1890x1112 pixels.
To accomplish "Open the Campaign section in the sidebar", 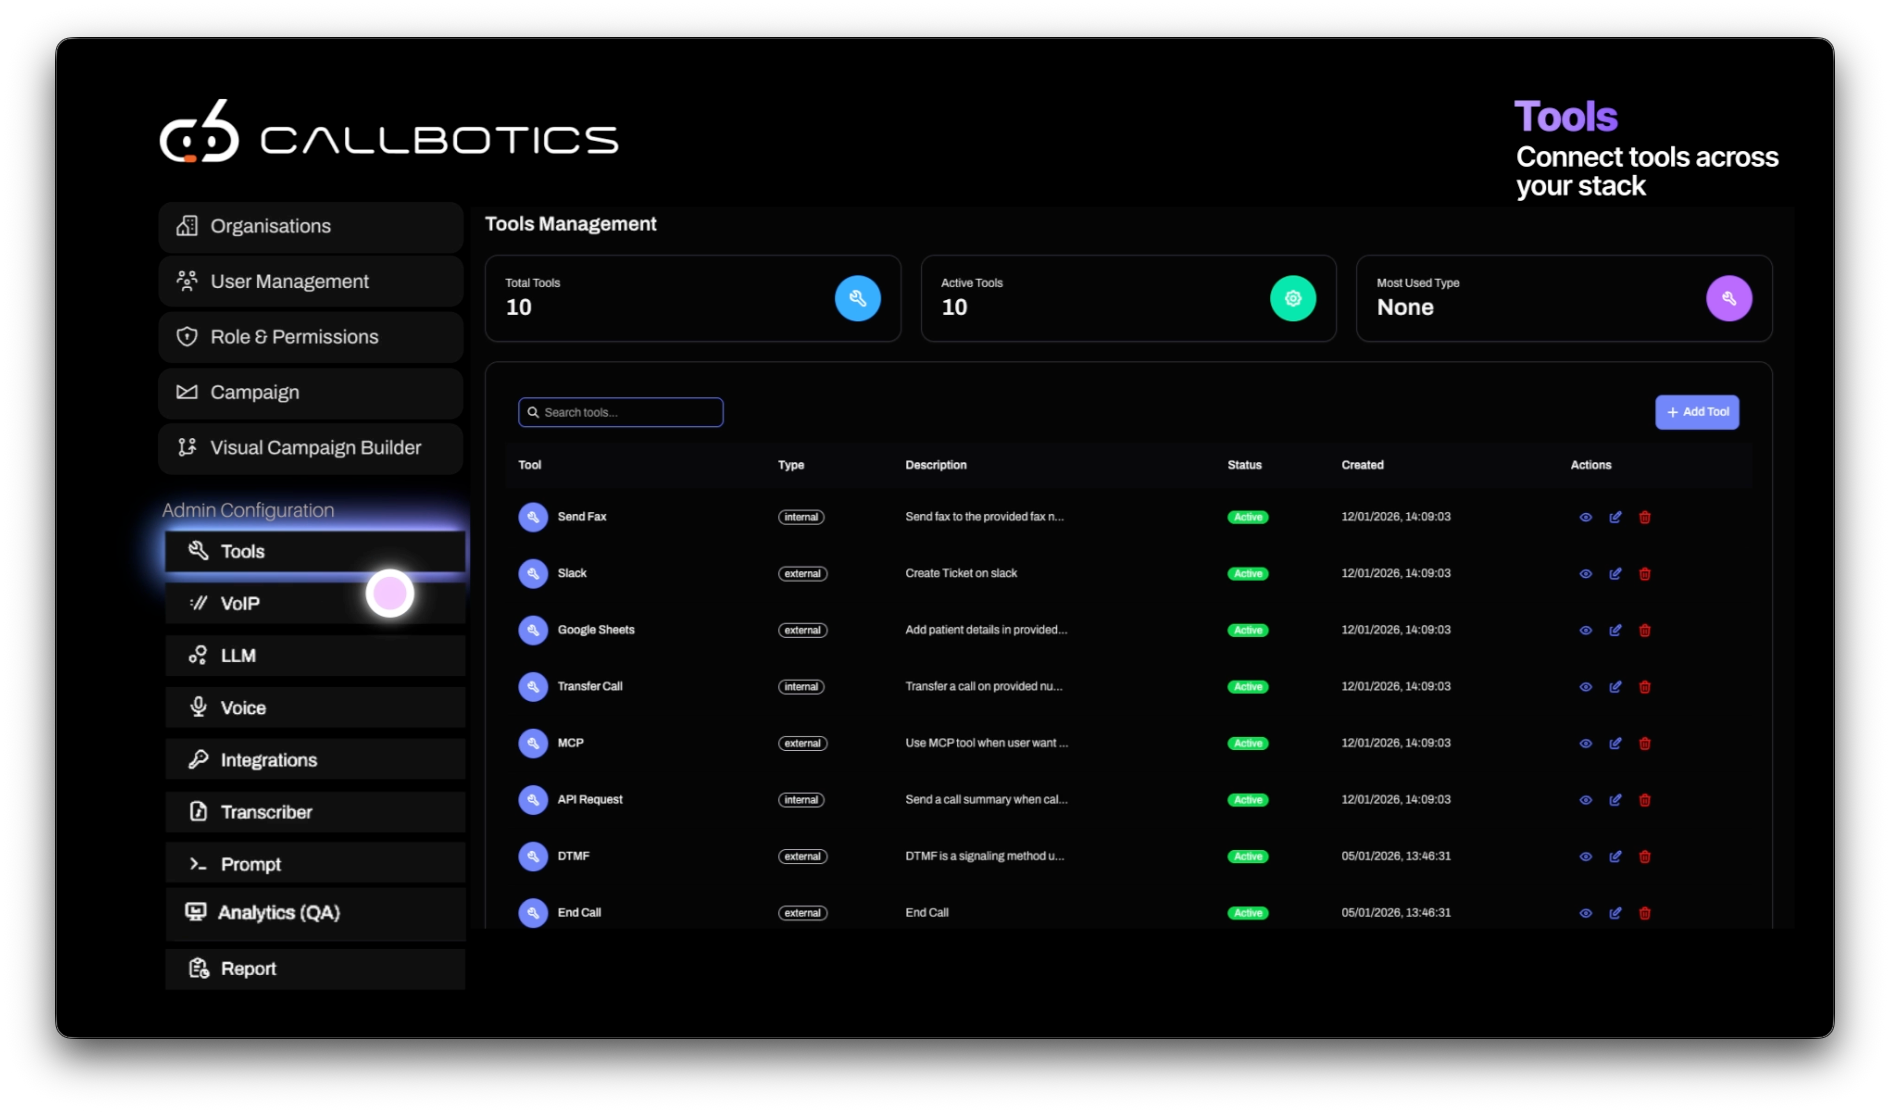I will pyautogui.click(x=255, y=392).
